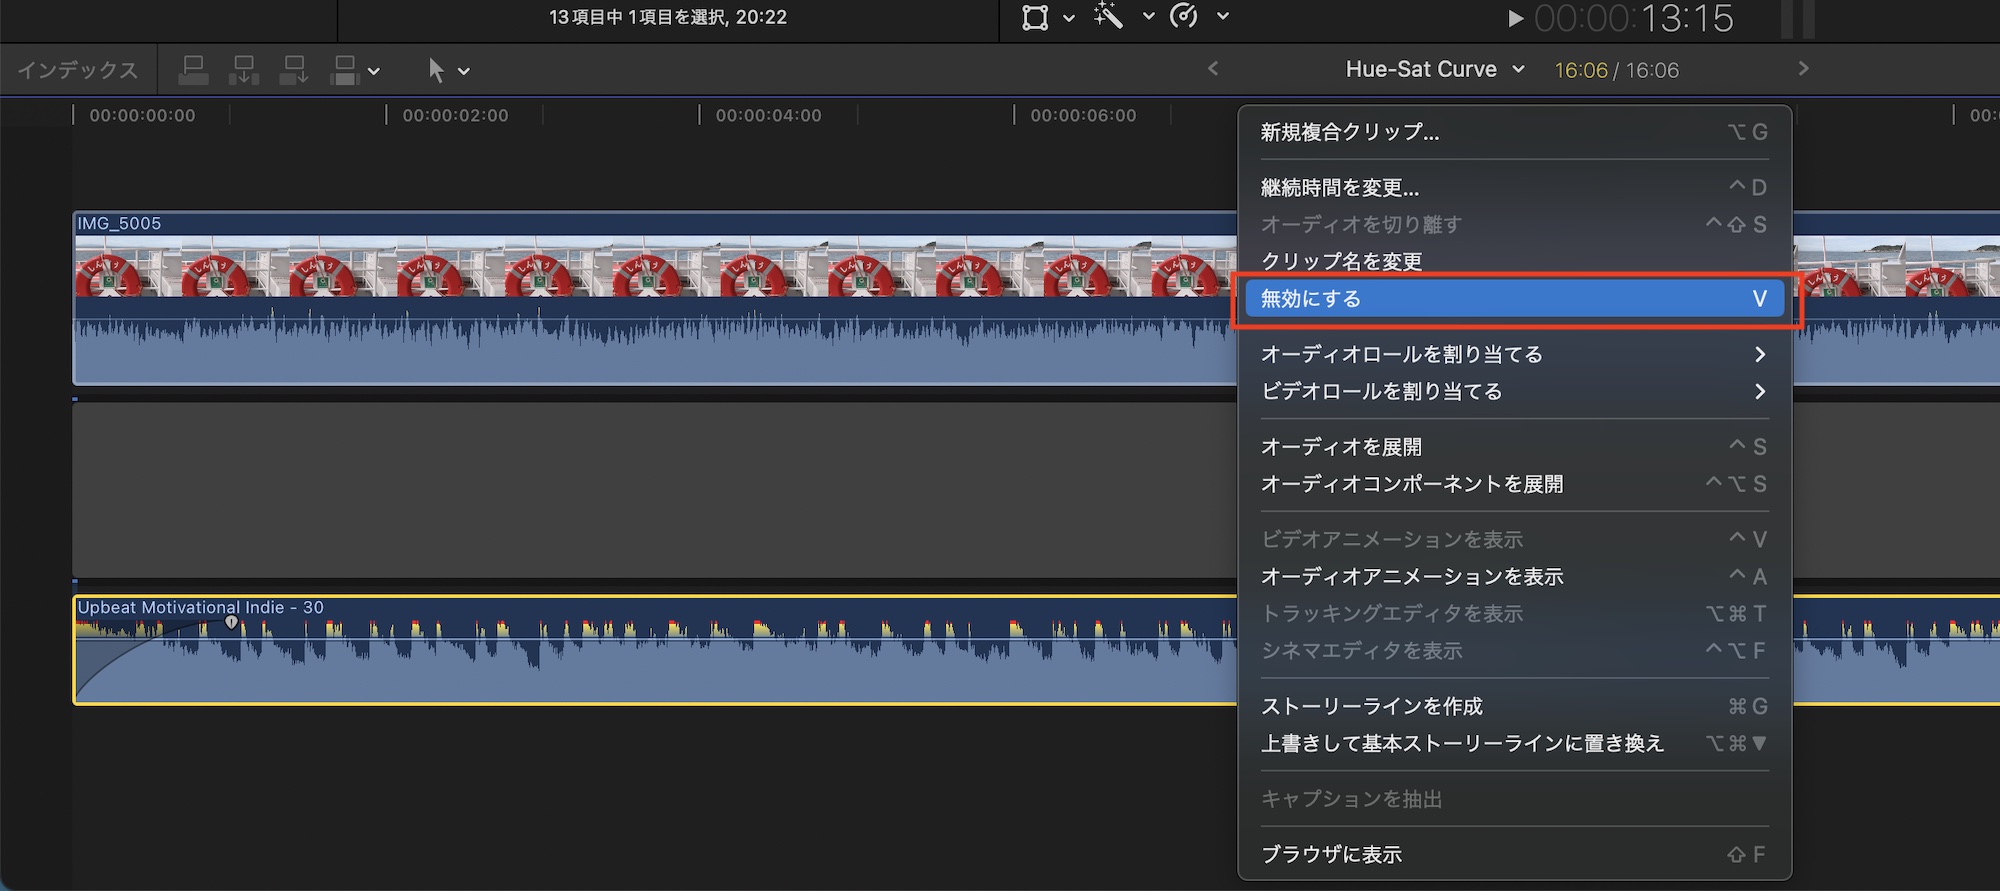The width and height of the screenshot is (2000, 891).
Task: Click the dimmed シネマエディタを表示 entry
Action: 1514,651
